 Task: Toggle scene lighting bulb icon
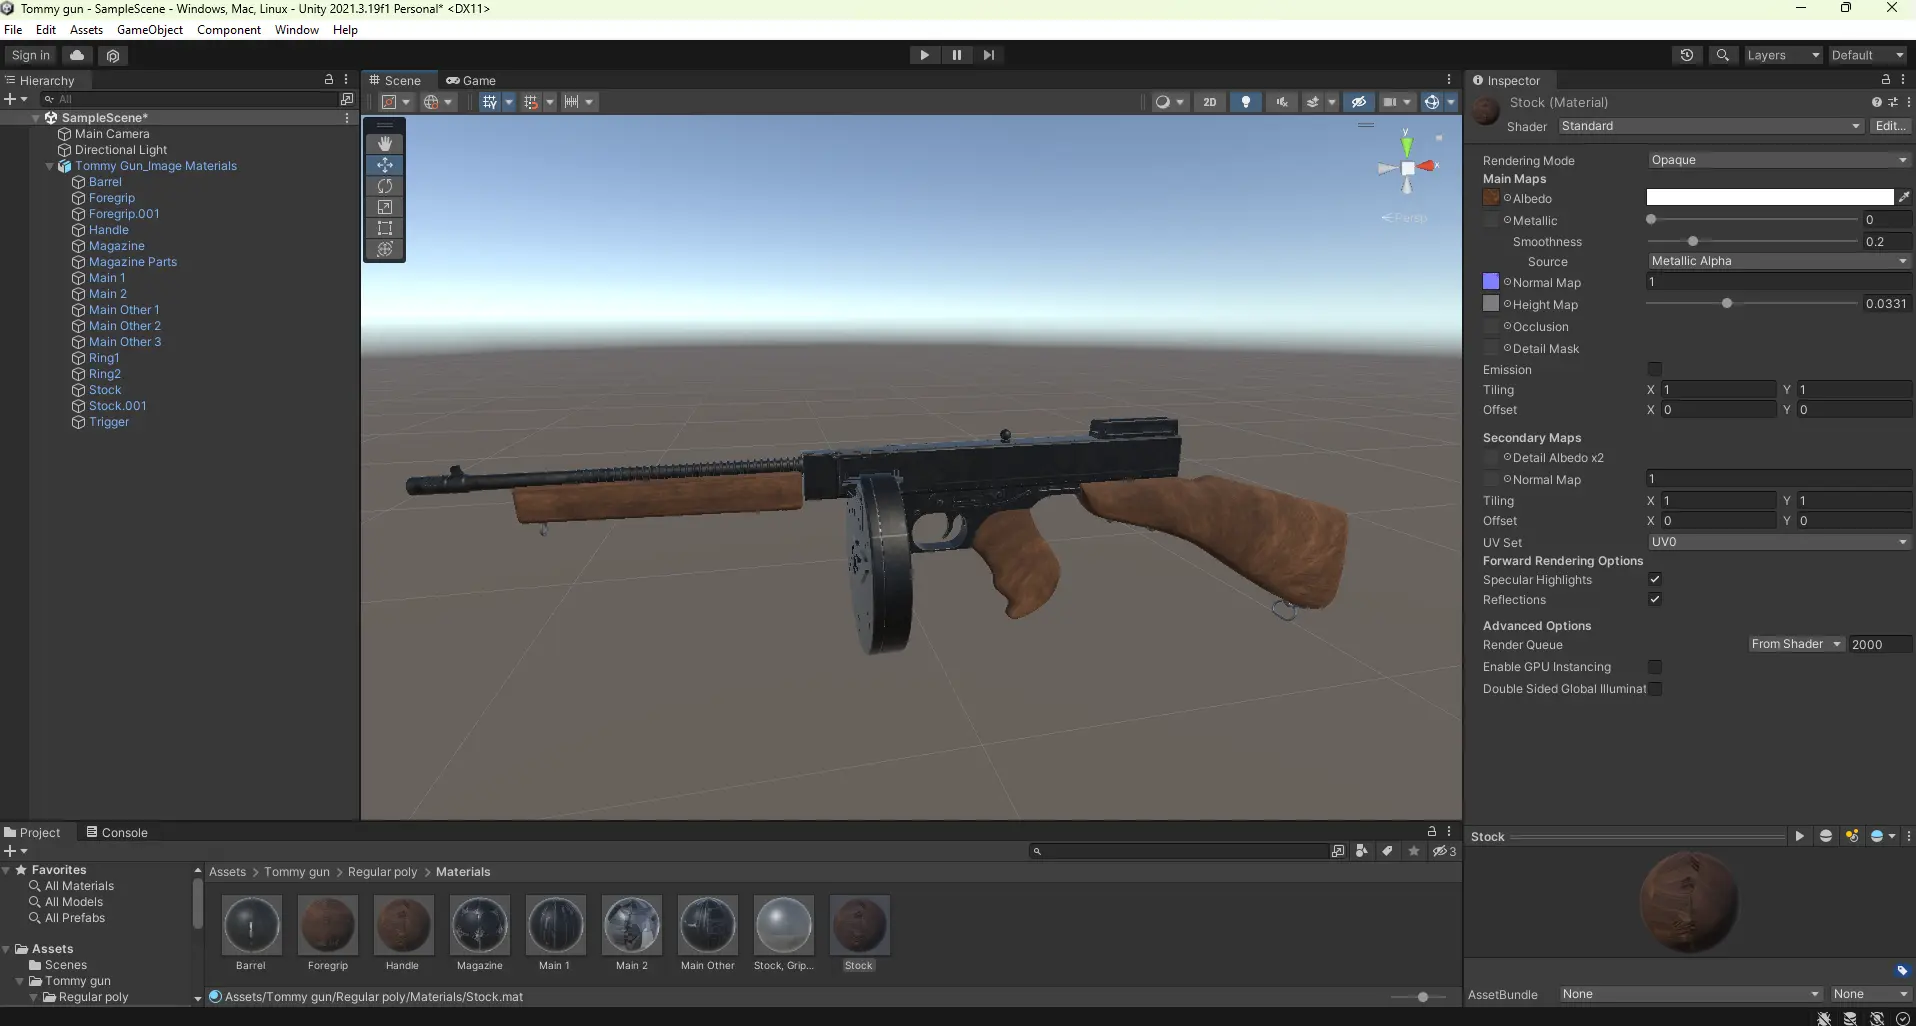1245,102
